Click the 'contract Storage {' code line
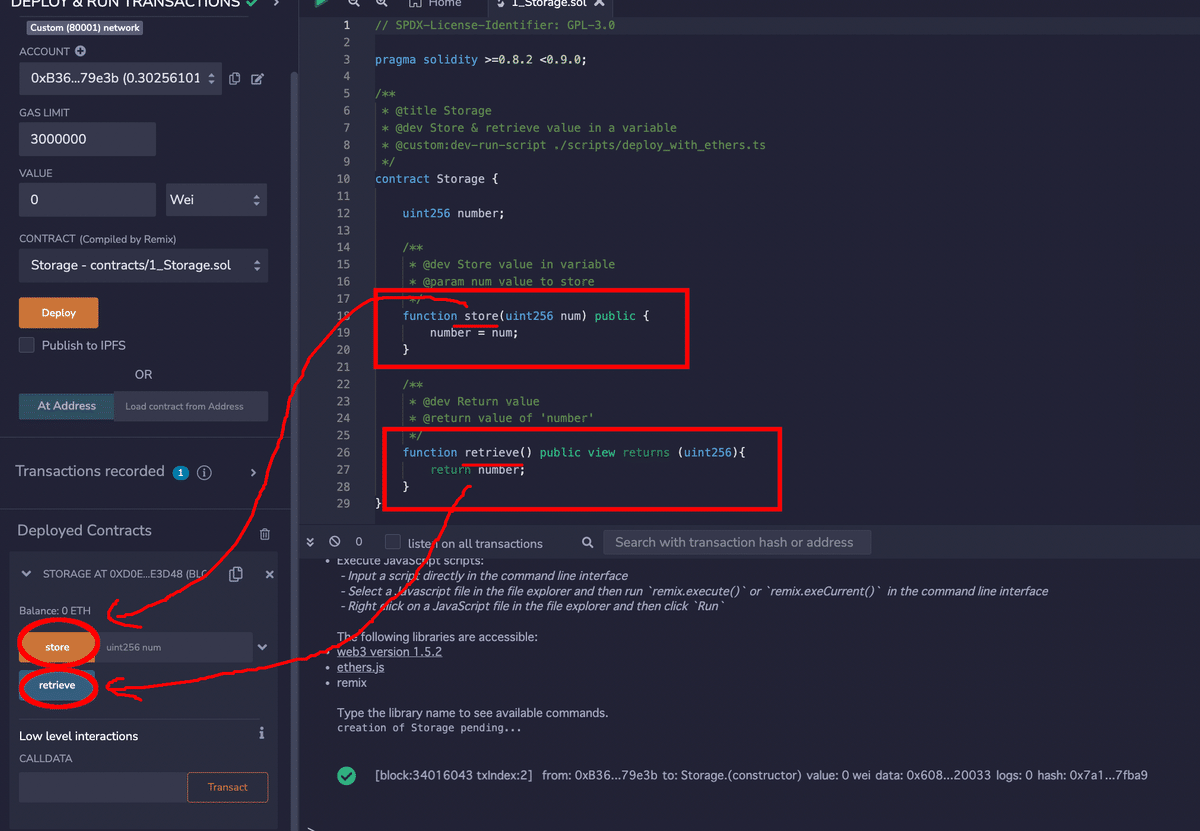1200x831 pixels. tap(436, 179)
